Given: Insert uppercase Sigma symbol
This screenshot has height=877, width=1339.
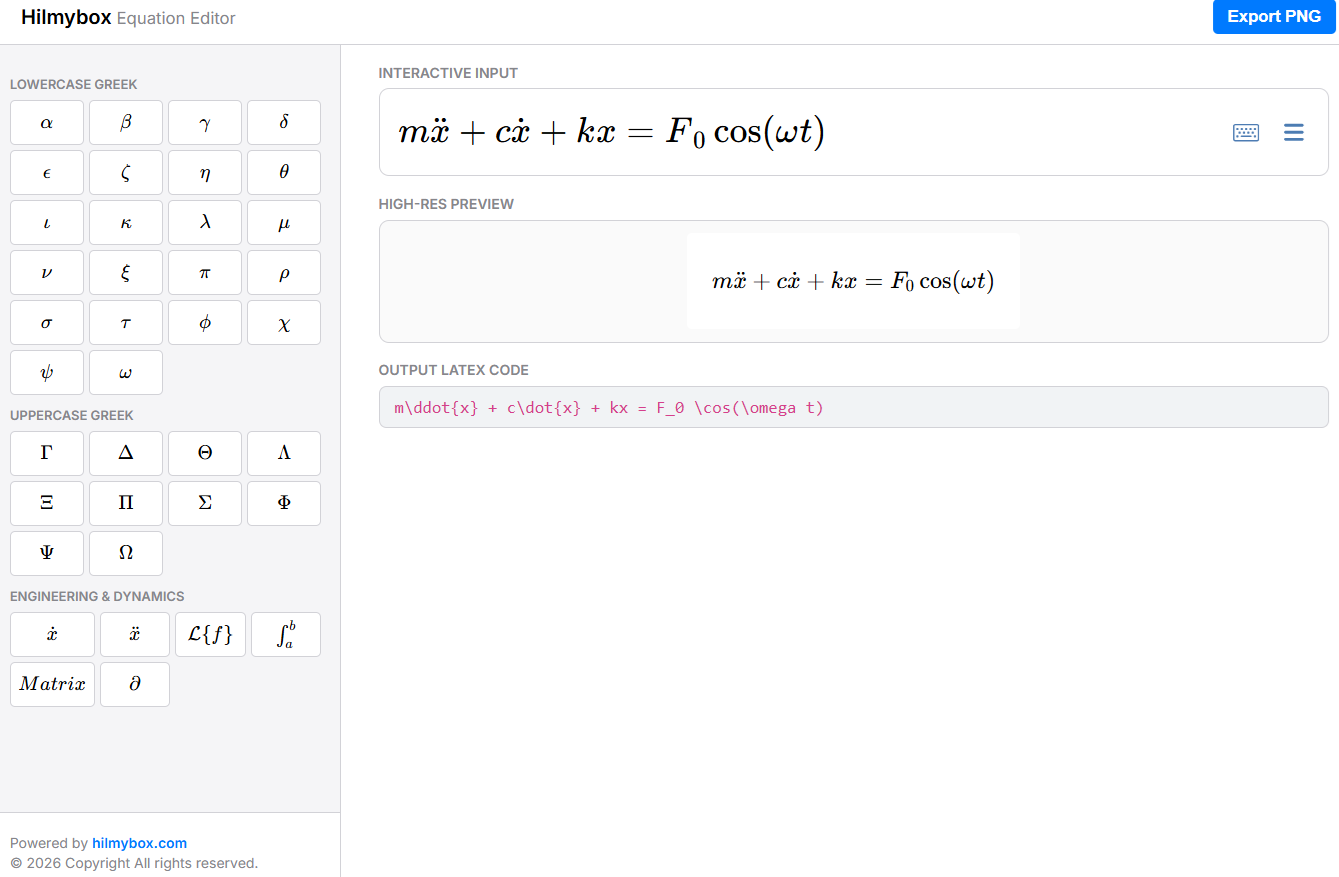Looking at the screenshot, I should pyautogui.click(x=204, y=503).
